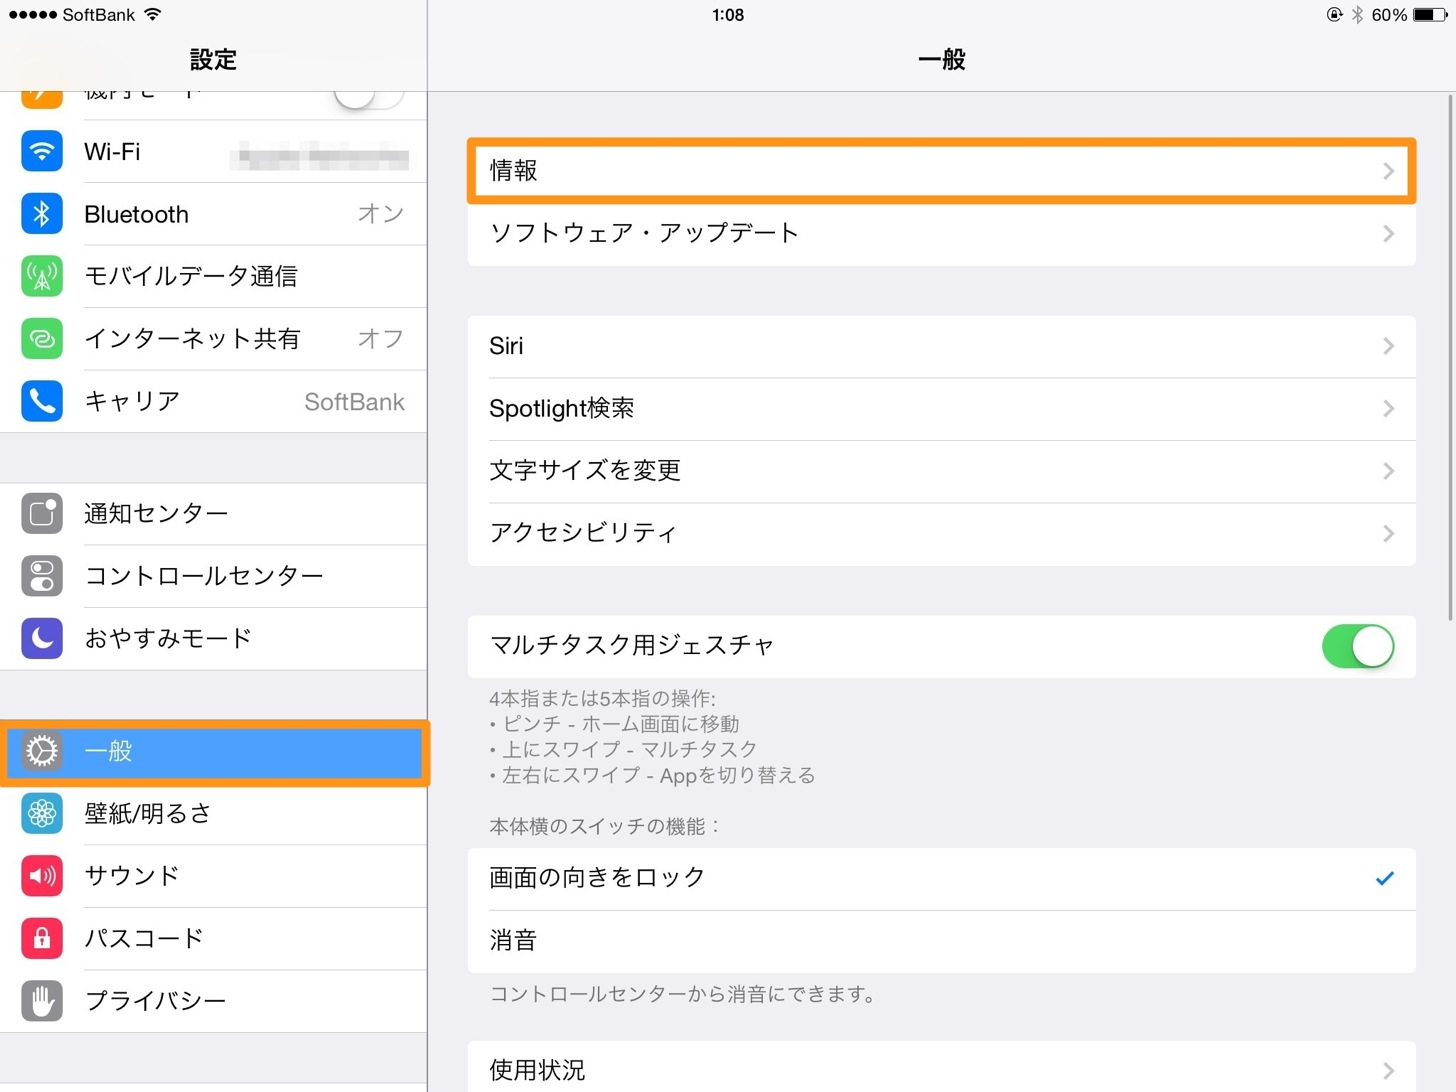Tap the Wi-Fi icon in sidebar
The height and width of the screenshot is (1092, 1456).
tap(42, 152)
